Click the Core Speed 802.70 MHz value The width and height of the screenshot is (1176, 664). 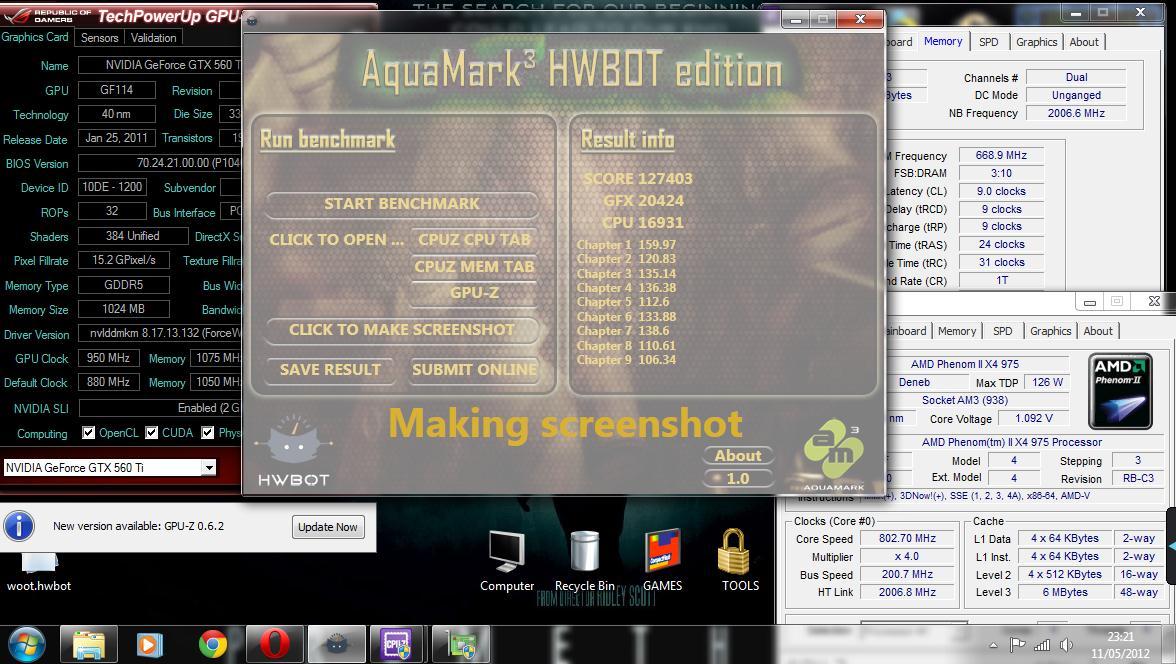click(x=908, y=538)
